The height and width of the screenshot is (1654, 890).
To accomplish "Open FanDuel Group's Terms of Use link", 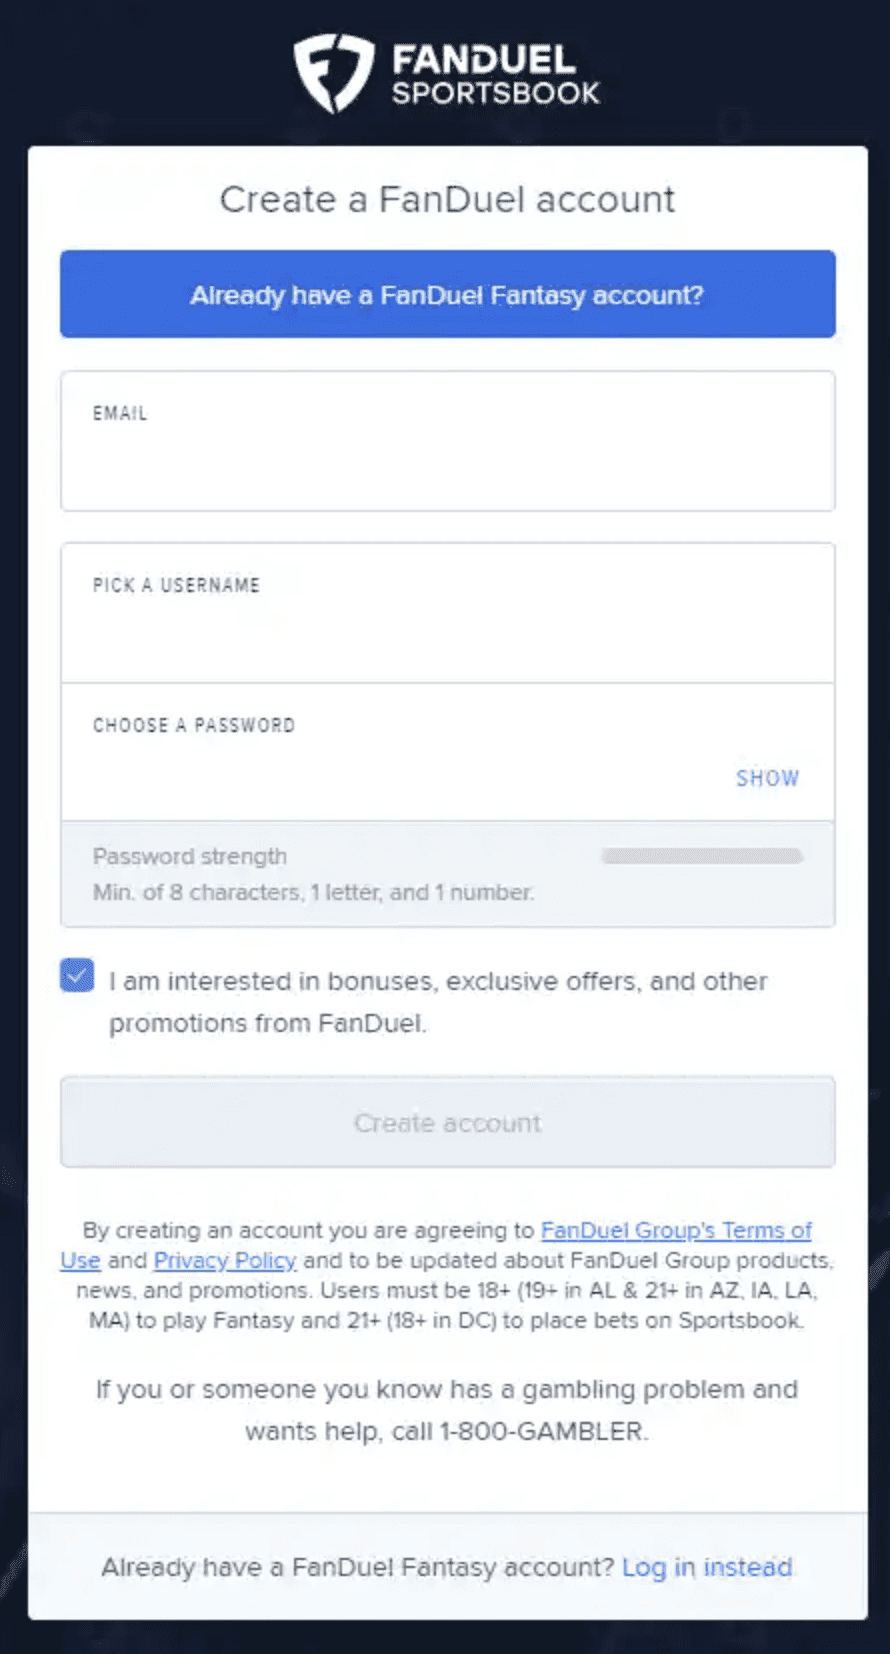I will click(676, 1230).
